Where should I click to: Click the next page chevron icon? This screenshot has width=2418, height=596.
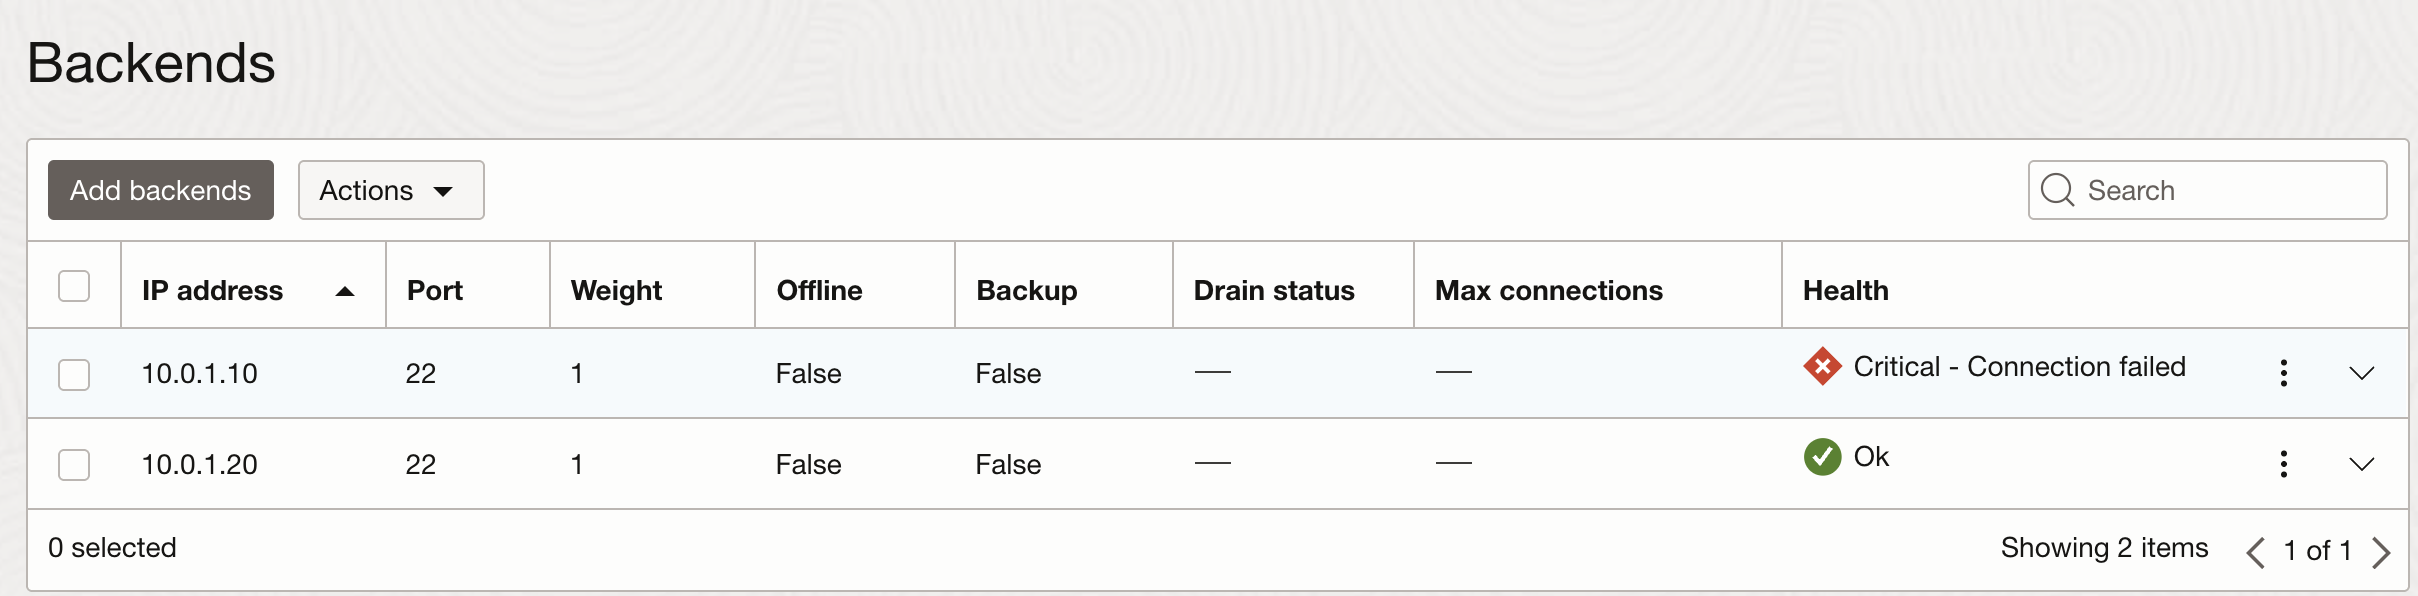coord(2380,550)
